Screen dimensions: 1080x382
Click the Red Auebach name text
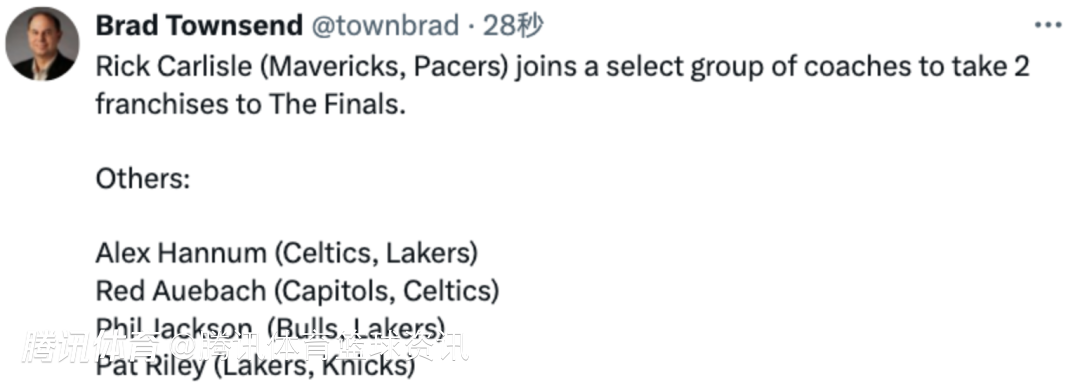click(x=180, y=291)
